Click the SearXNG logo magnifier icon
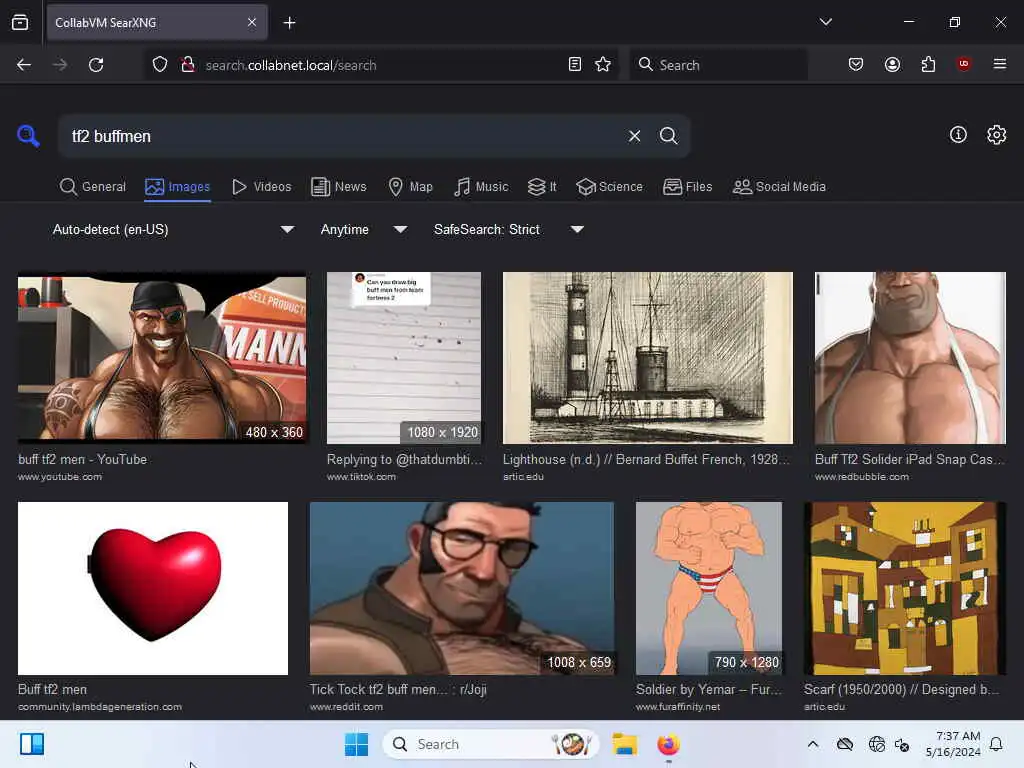The height and width of the screenshot is (768, 1024). pos(28,136)
